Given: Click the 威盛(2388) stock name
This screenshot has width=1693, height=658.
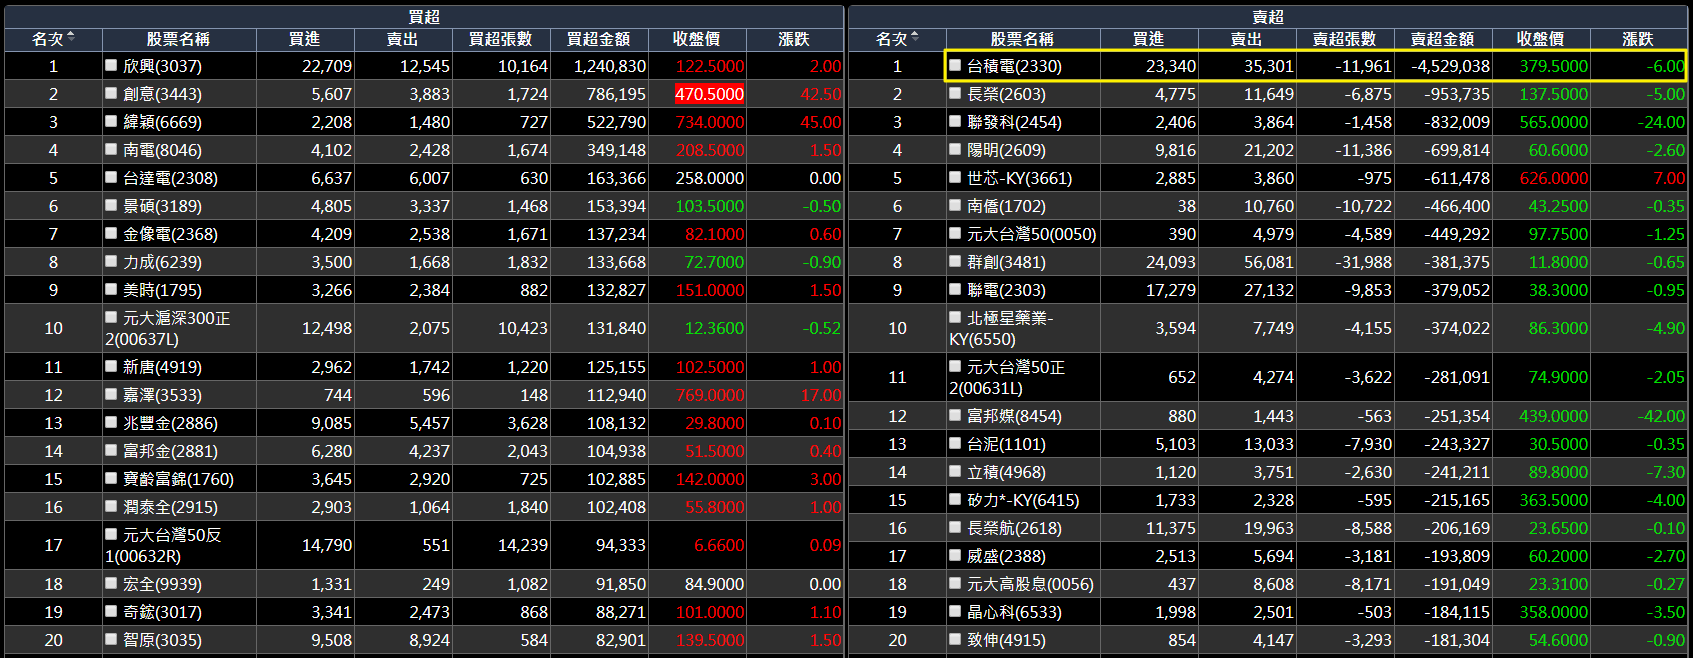Looking at the screenshot, I should click(1006, 556).
